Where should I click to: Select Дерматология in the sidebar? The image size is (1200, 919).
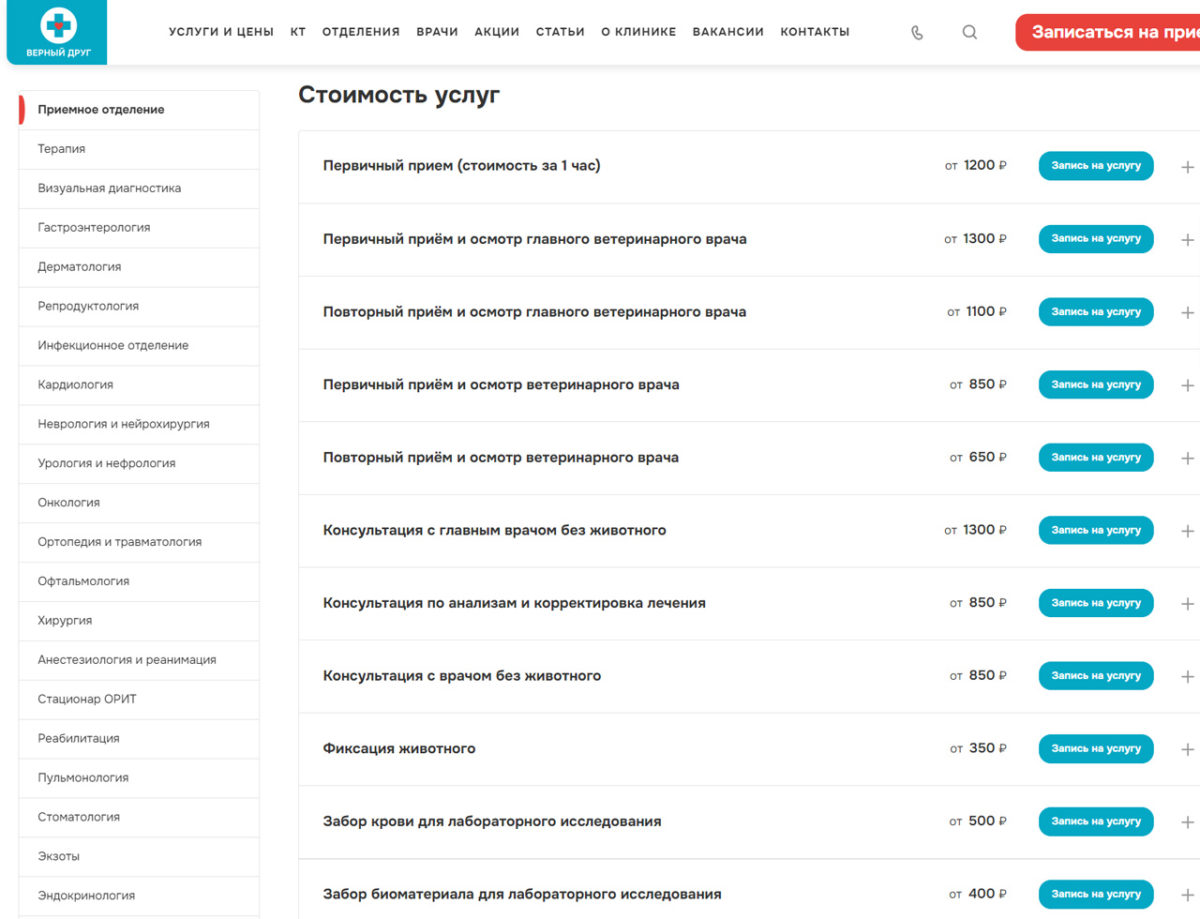pyautogui.click(x=139, y=267)
